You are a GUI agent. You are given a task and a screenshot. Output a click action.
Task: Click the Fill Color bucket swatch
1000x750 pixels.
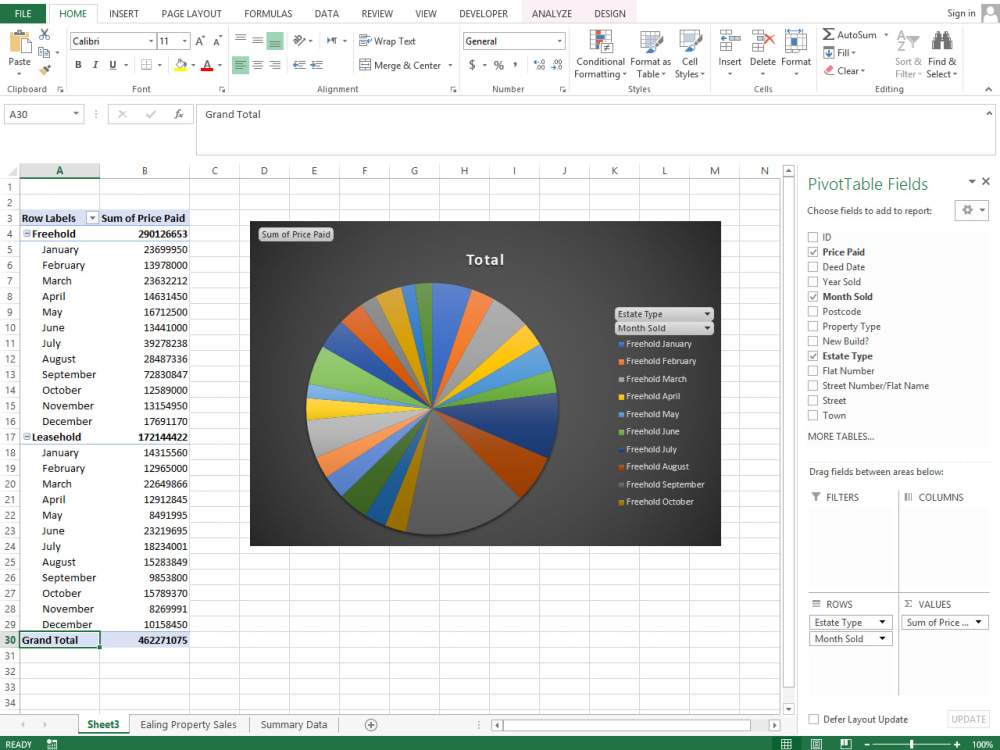point(180,64)
